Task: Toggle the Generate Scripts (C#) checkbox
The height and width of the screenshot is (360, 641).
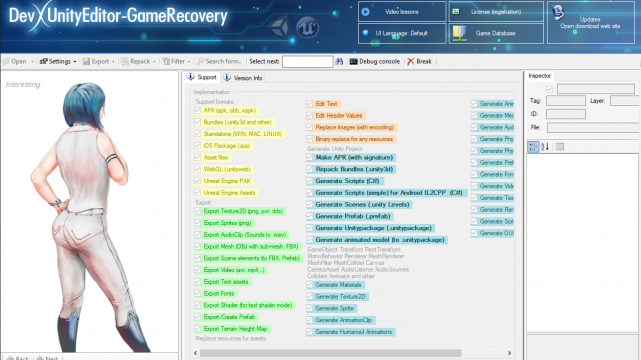Action: [x=309, y=181]
